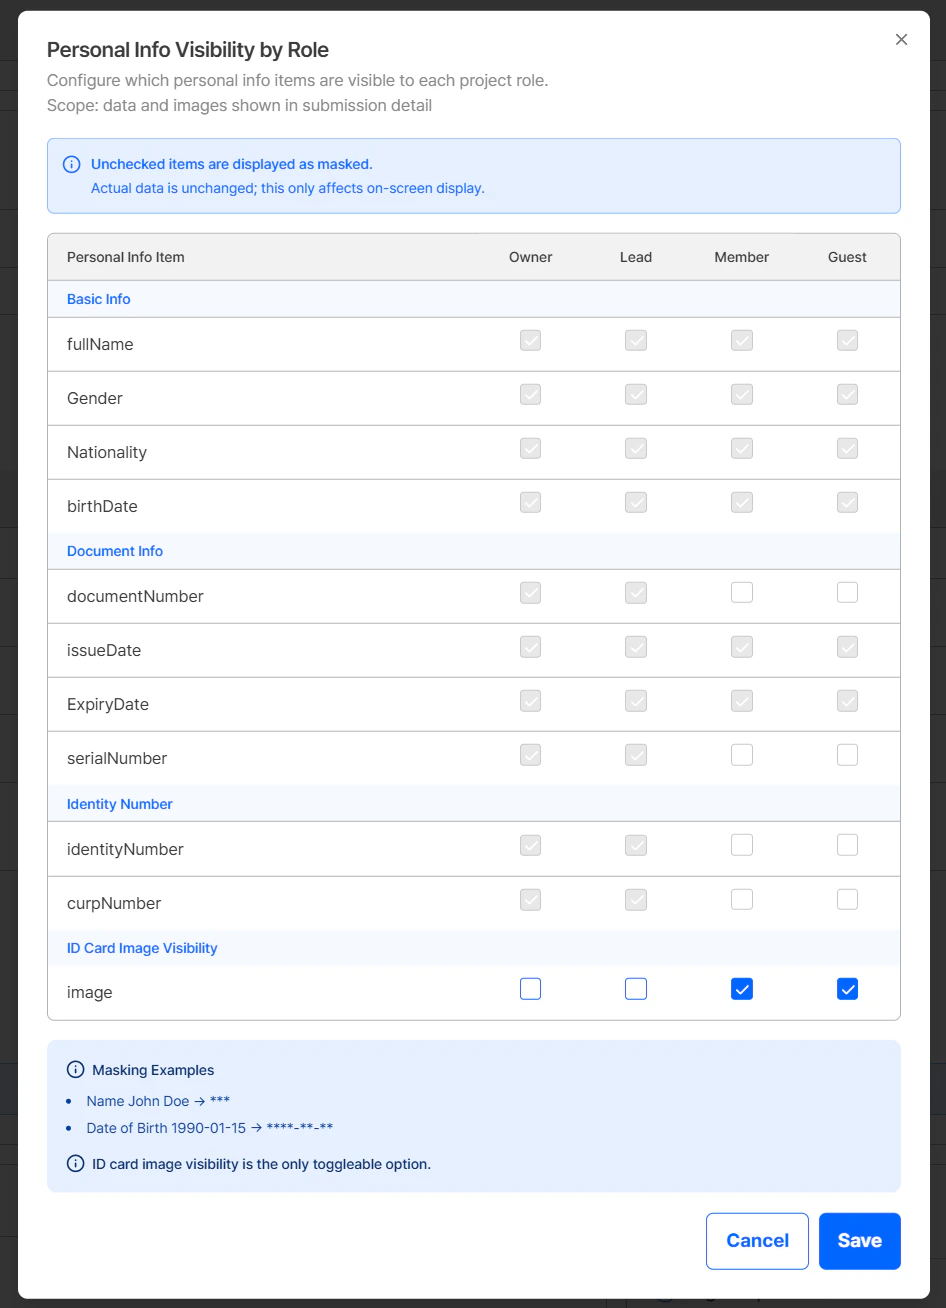This screenshot has width=946, height=1308.
Task: Click documentNumber checkbox for Guest
Action: [x=848, y=593]
